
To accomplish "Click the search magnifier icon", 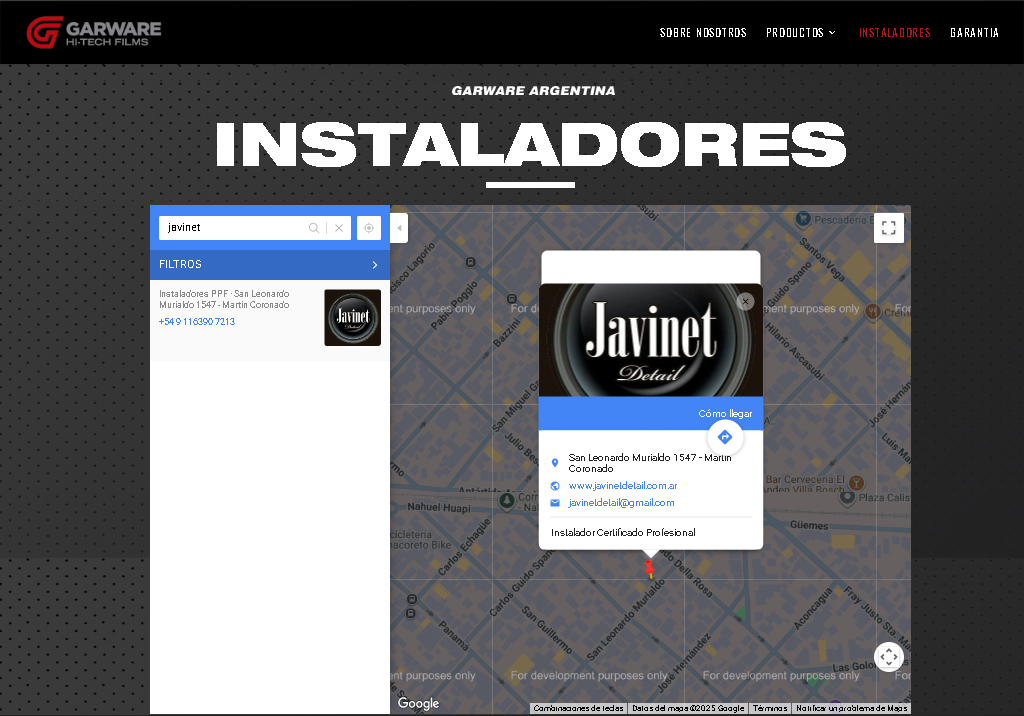I will pos(314,227).
